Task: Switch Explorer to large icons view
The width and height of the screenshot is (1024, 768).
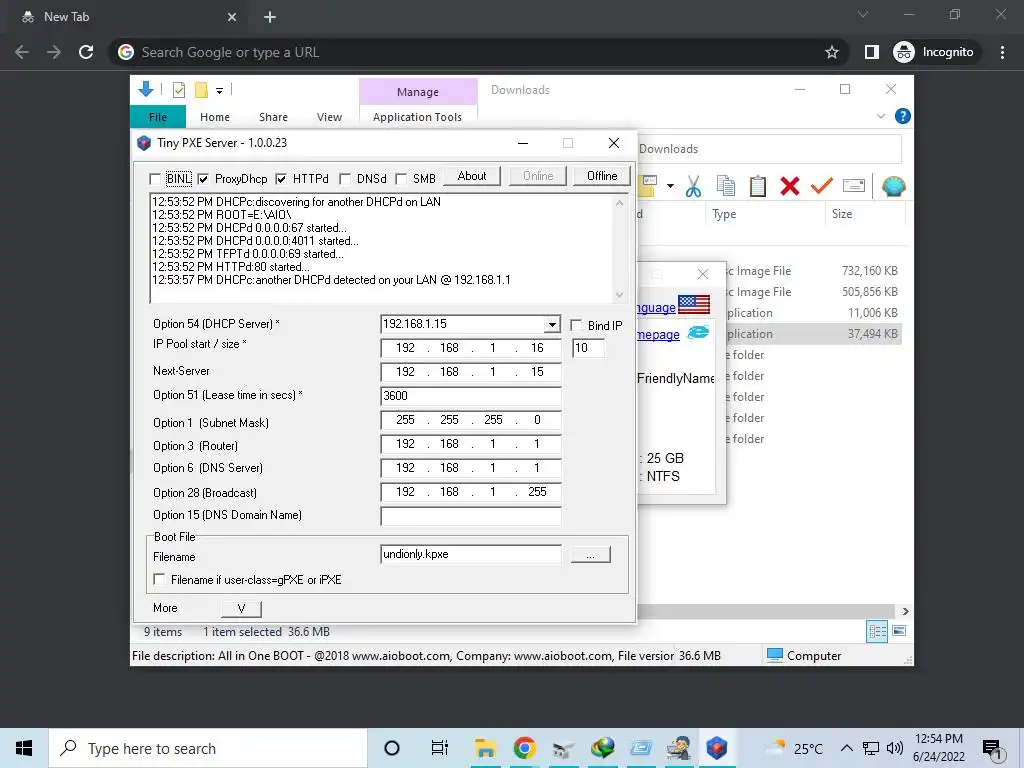Action: tap(899, 631)
